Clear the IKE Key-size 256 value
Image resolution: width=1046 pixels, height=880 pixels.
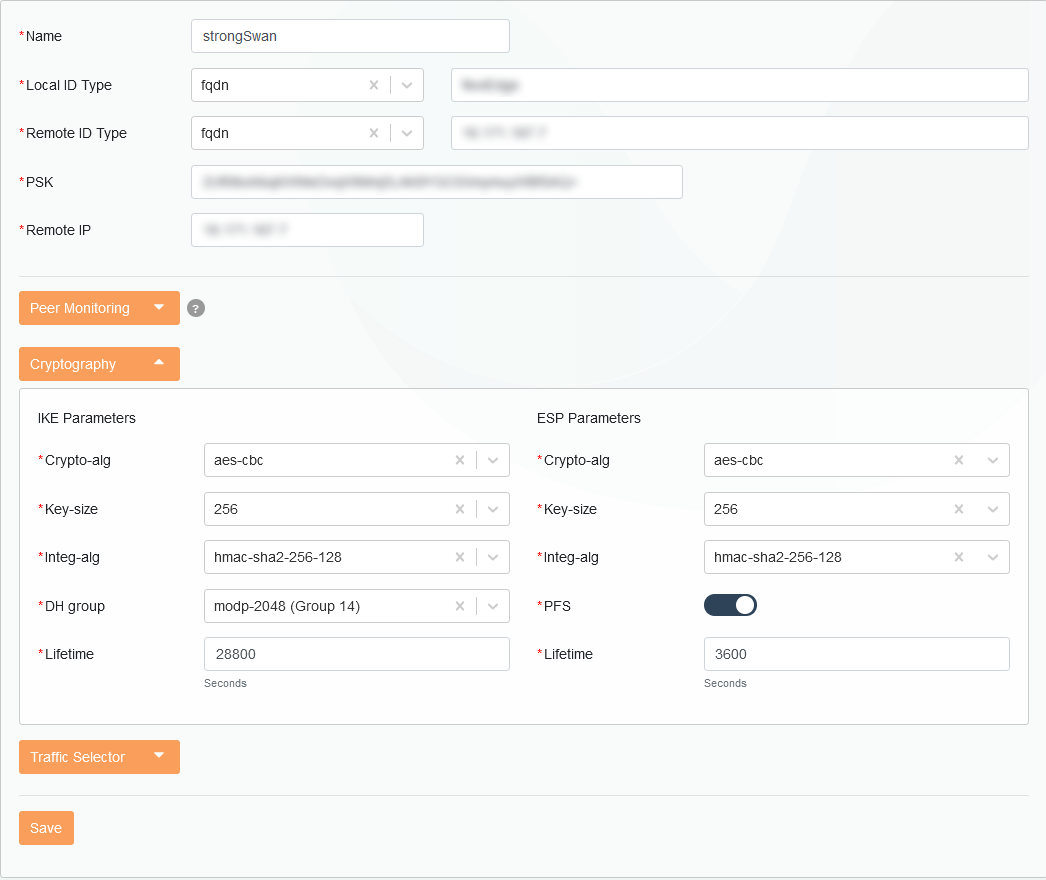[x=460, y=509]
